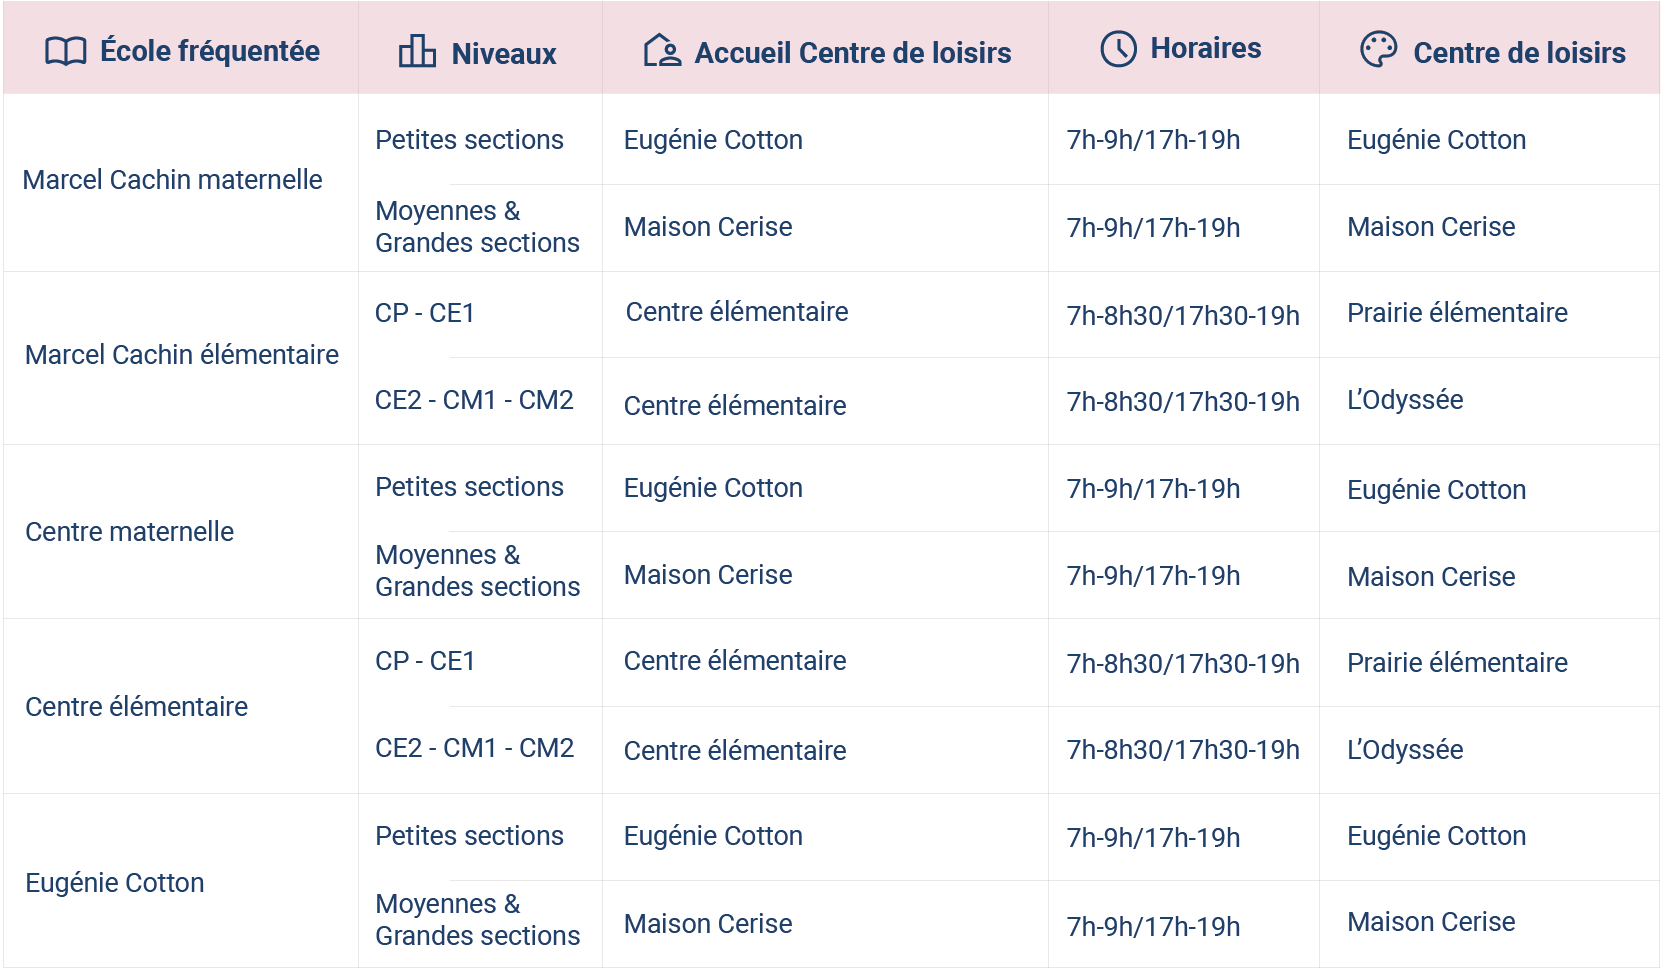Image resolution: width=1666 pixels, height=971 pixels.
Task: Click the Eugénie Cotton school name in first column
Action: click(115, 883)
